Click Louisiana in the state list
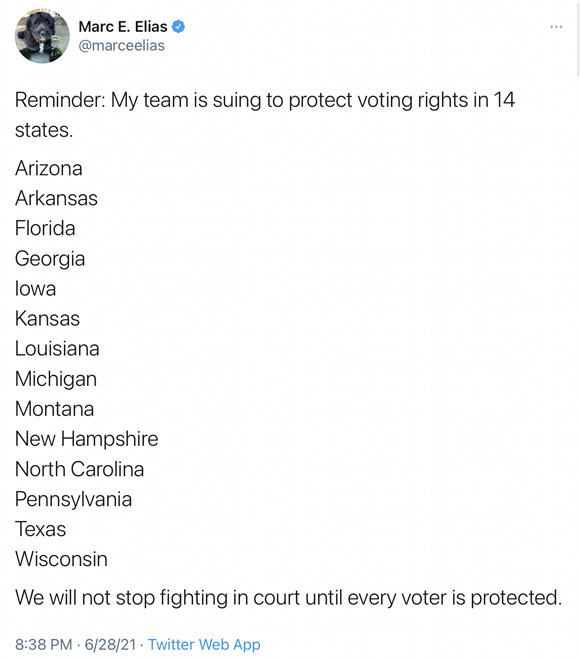Image resolution: width=580 pixels, height=660 pixels. click(x=57, y=349)
